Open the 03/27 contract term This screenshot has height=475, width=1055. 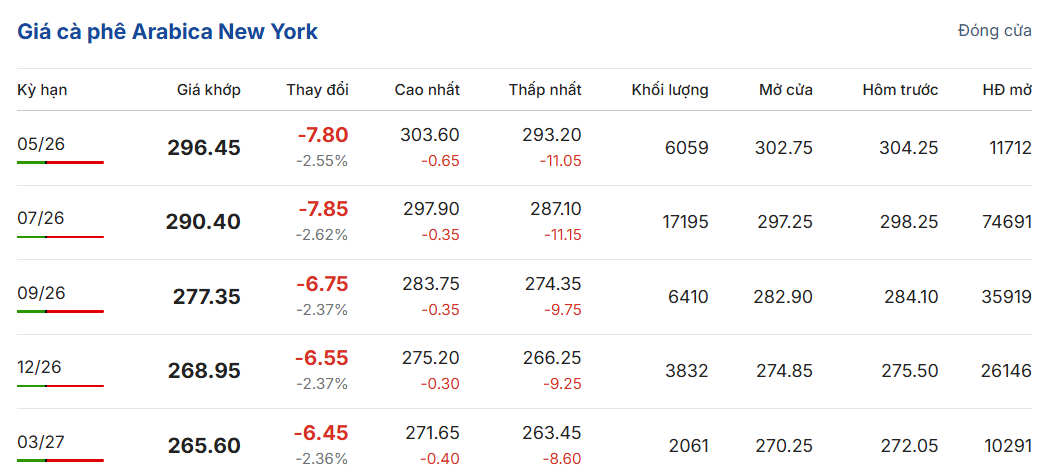click(x=40, y=441)
